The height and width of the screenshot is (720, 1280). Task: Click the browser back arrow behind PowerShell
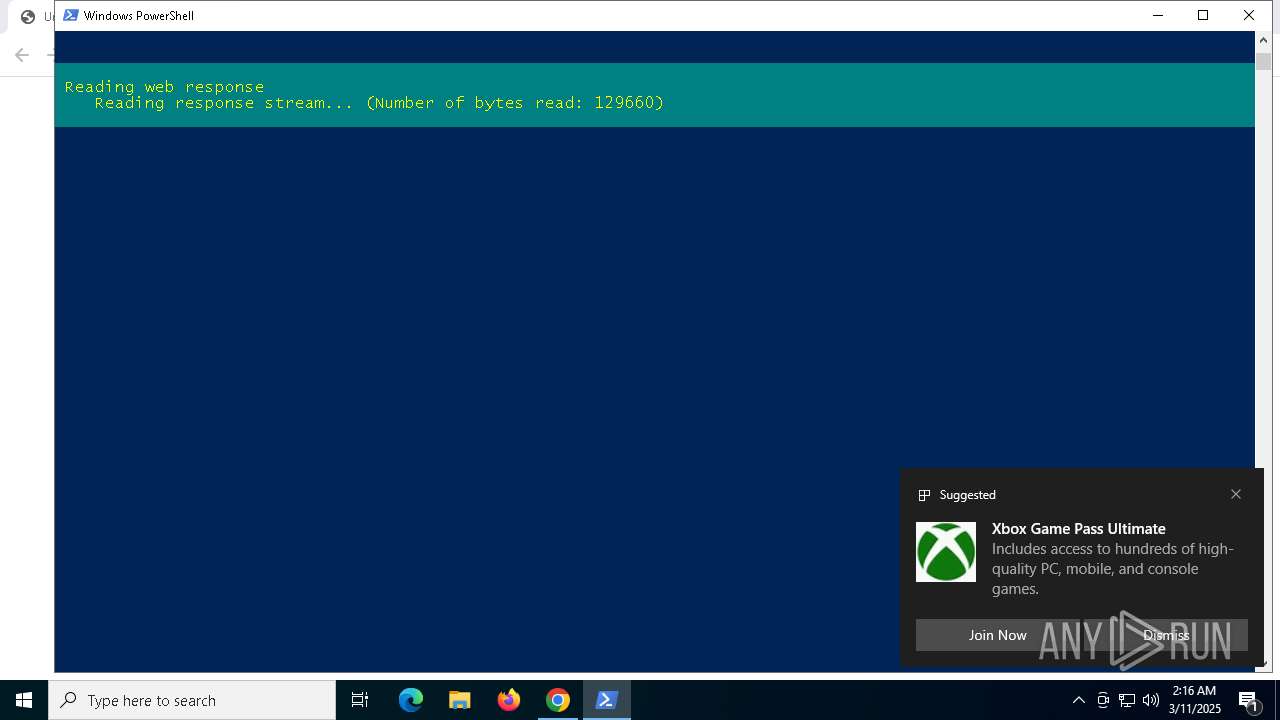[22, 55]
